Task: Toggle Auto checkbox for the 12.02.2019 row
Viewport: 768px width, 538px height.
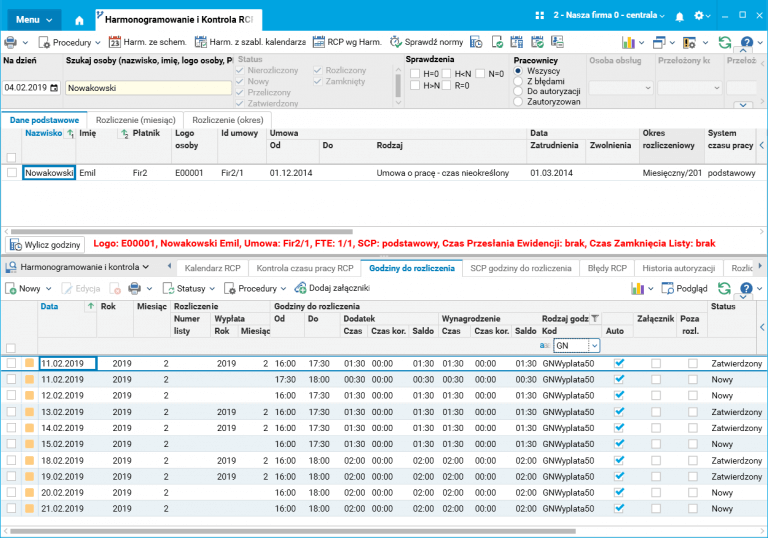Action: pos(619,395)
